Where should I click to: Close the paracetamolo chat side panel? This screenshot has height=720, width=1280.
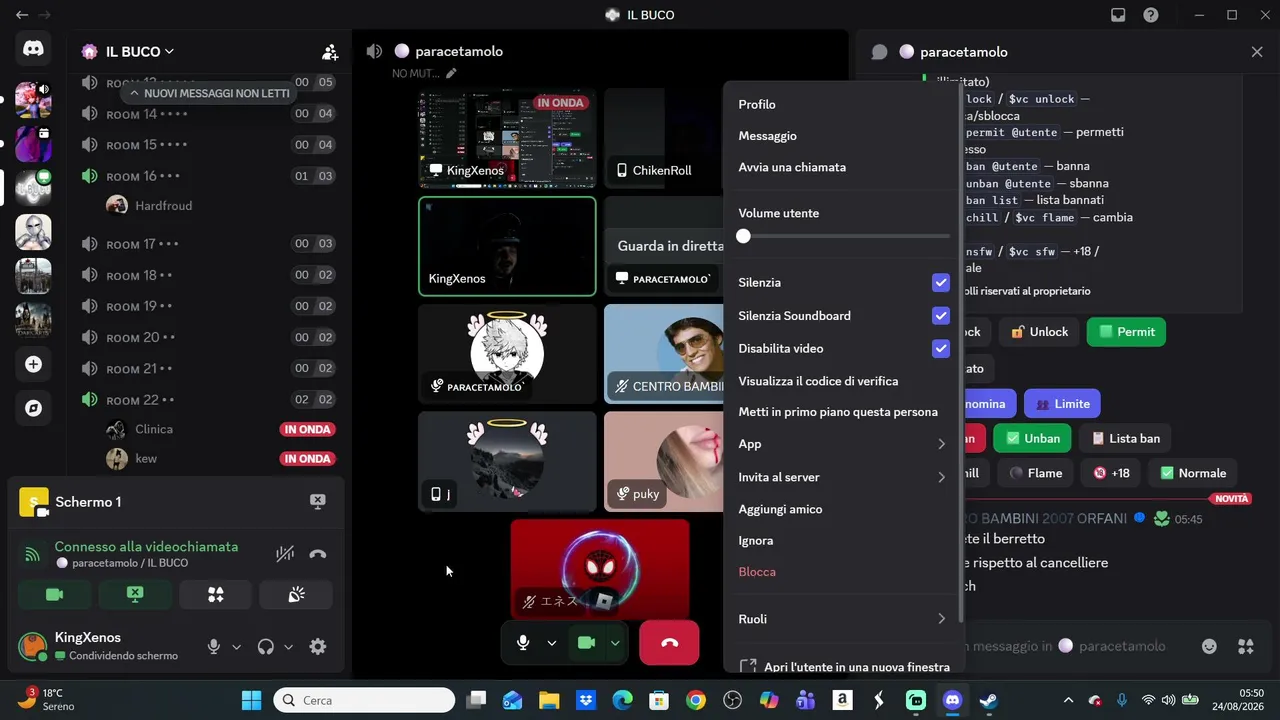click(1257, 52)
